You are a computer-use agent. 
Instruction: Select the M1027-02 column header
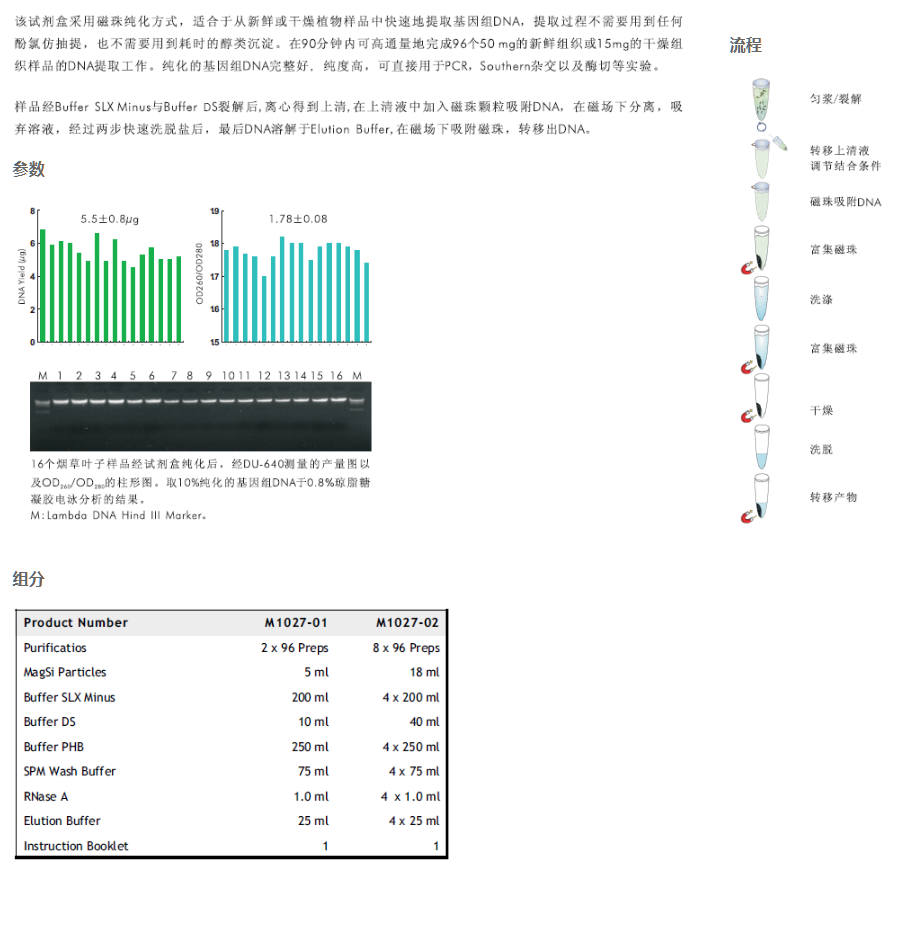pos(407,623)
